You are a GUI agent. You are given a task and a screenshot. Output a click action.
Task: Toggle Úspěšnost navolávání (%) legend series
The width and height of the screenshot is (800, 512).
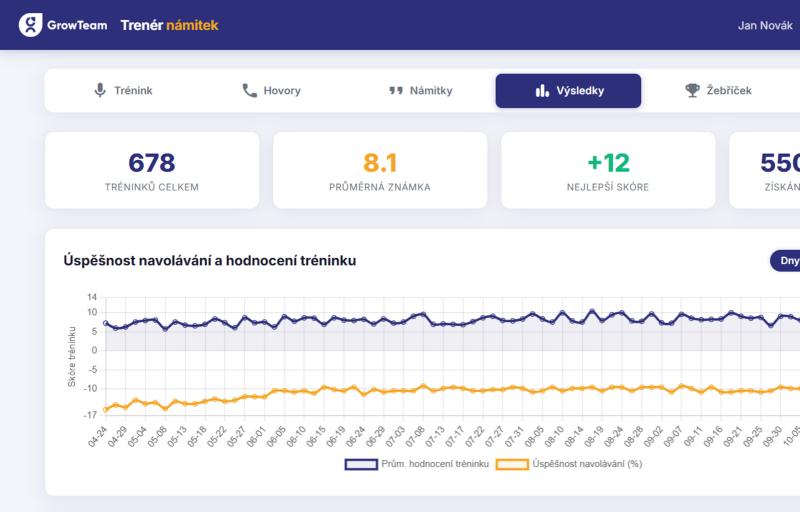pos(569,464)
